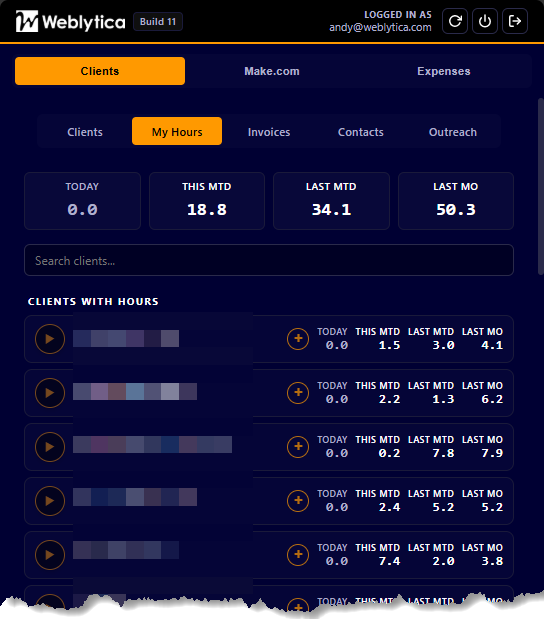Add hours via plus icon, row with 4.1 last mo
The height and width of the screenshot is (619, 544).
pos(298,339)
